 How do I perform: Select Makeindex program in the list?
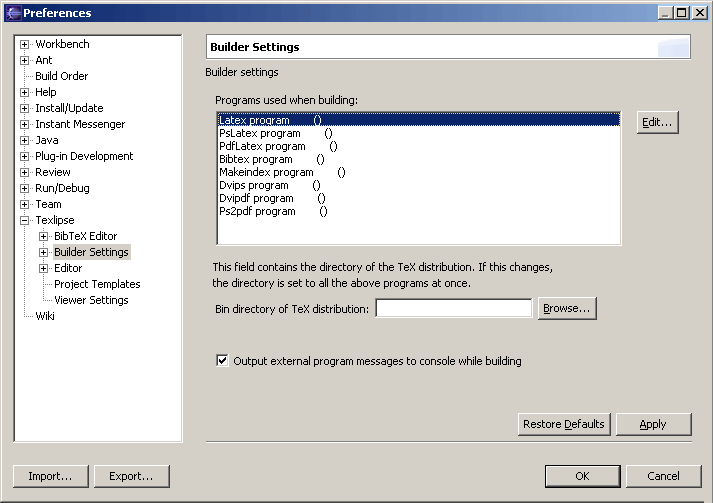click(419, 172)
